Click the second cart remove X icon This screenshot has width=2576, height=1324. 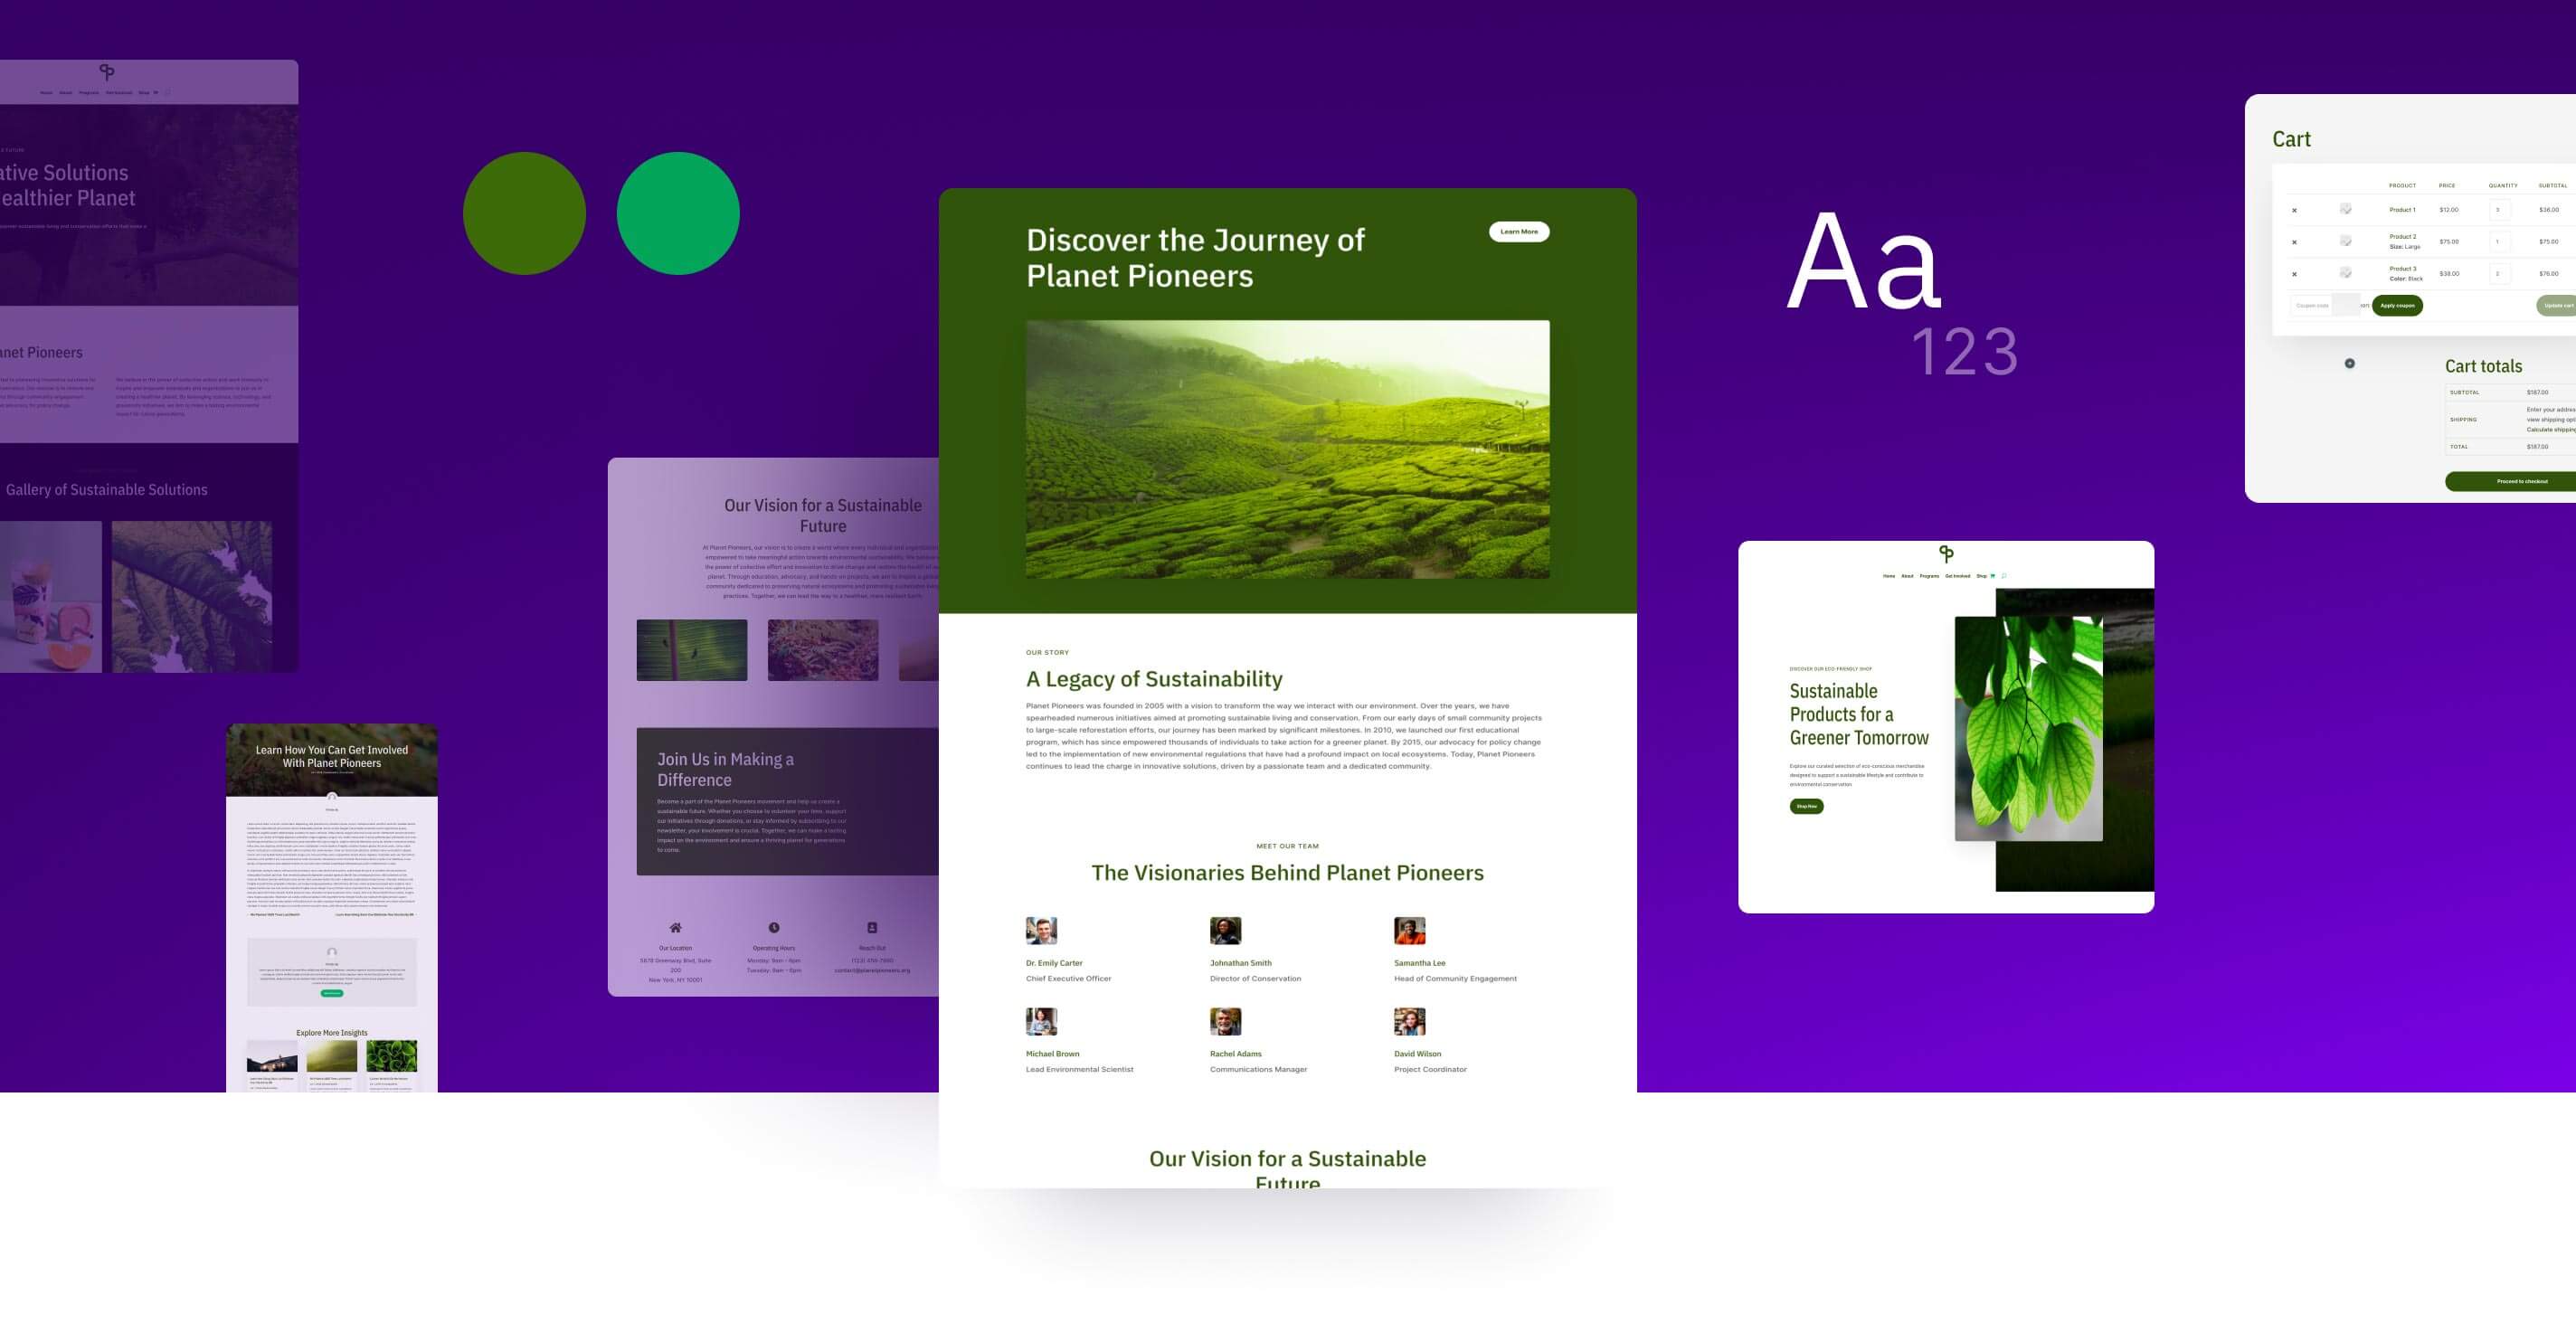pyautogui.click(x=2294, y=241)
